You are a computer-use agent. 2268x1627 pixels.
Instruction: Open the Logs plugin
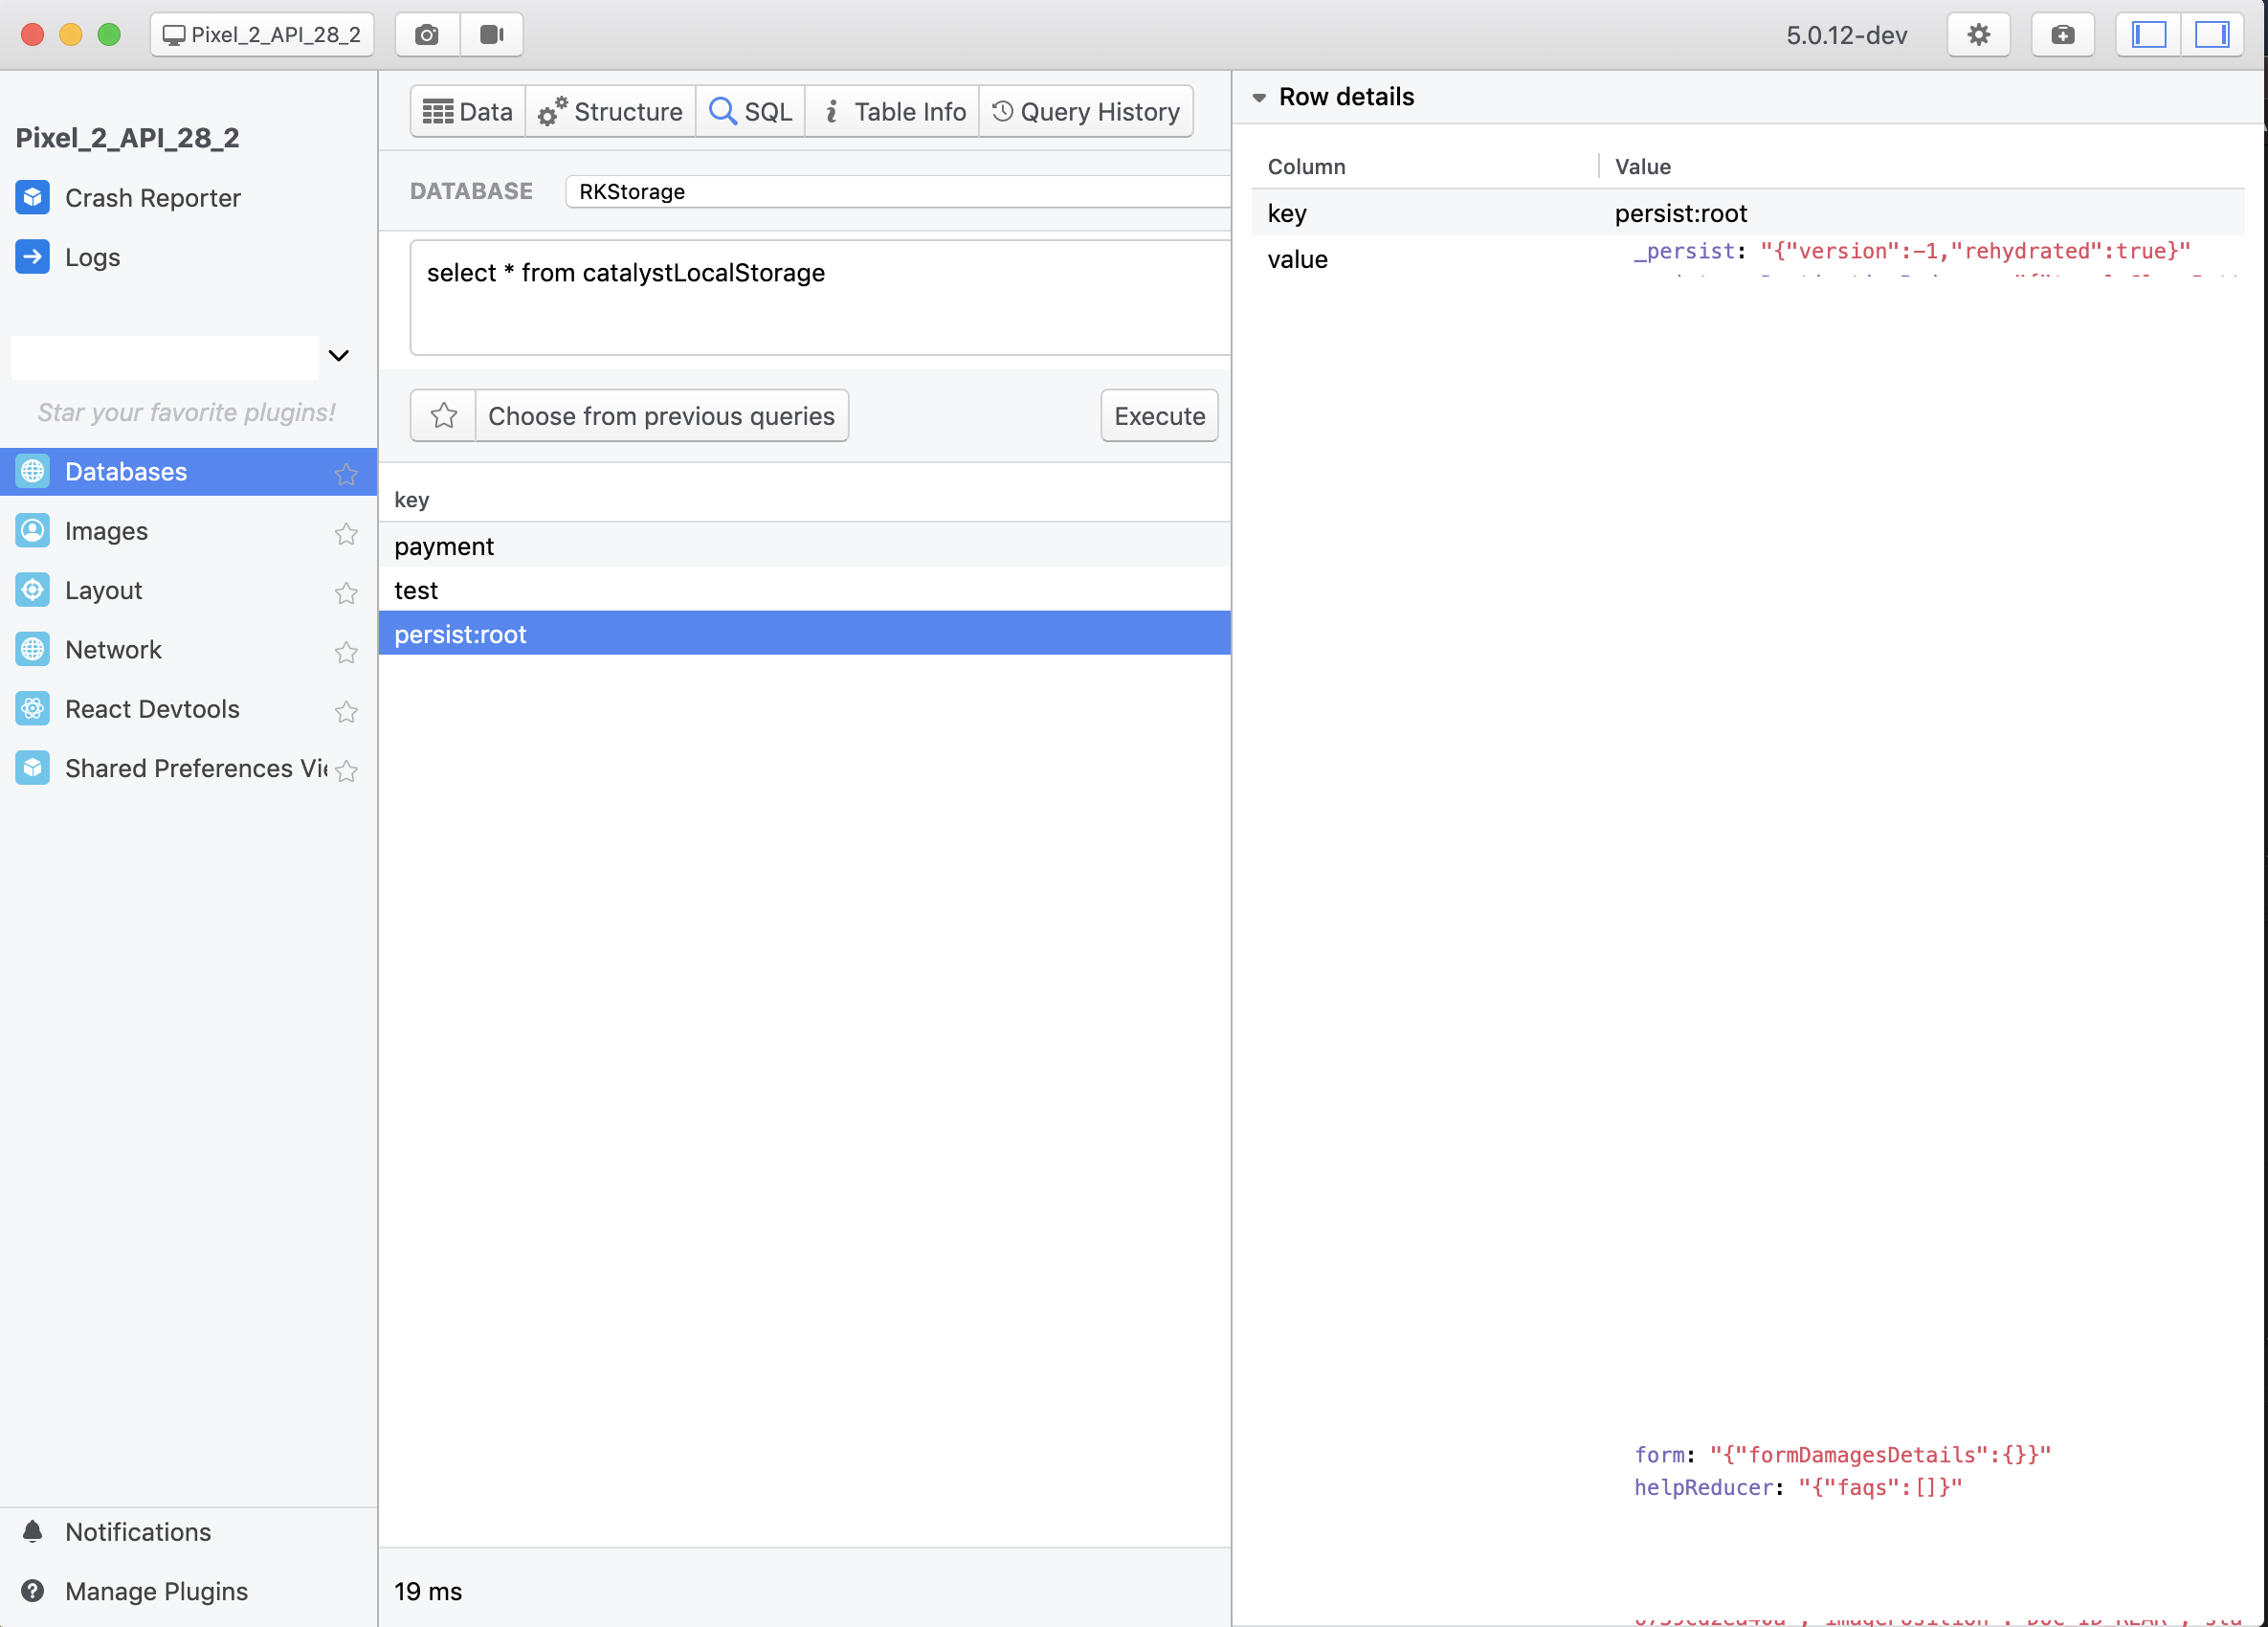click(92, 257)
